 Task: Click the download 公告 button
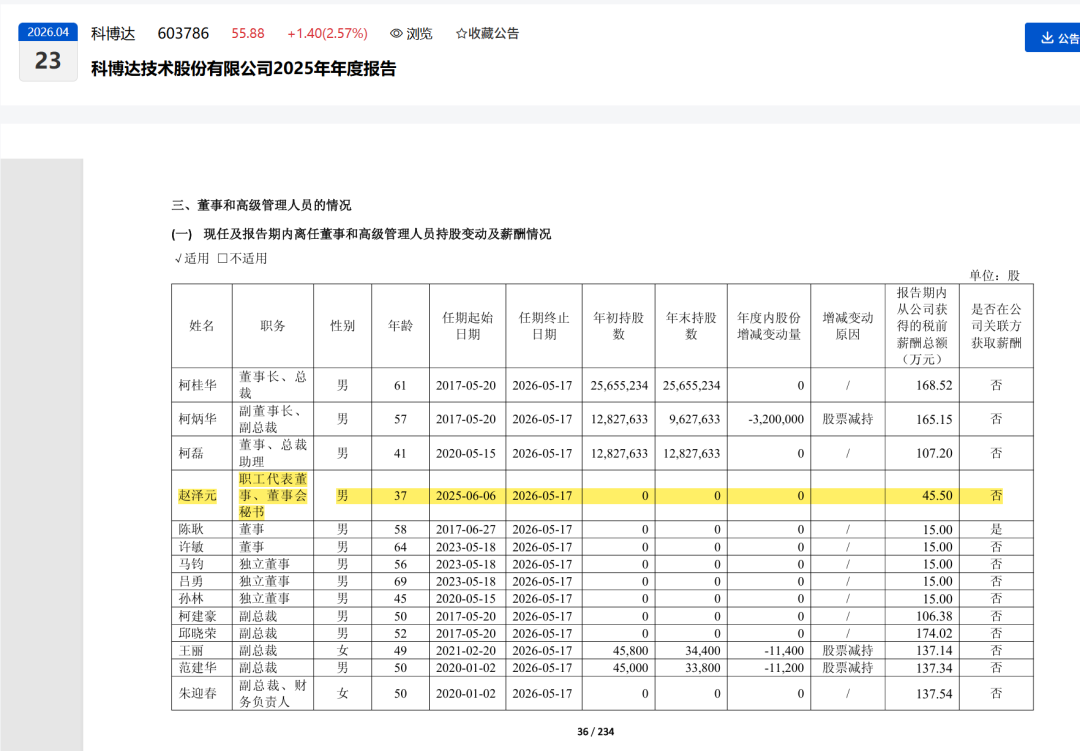pyautogui.click(x=1052, y=38)
